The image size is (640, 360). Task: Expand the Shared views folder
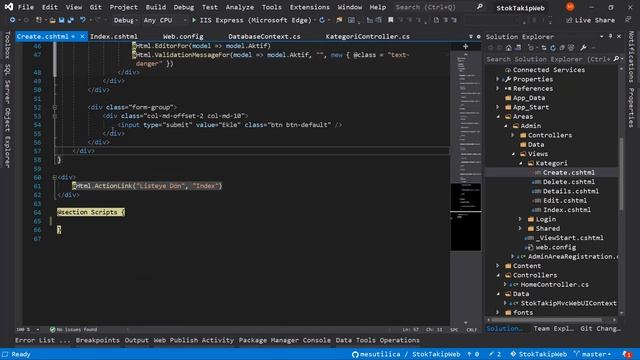pyautogui.click(x=520, y=229)
